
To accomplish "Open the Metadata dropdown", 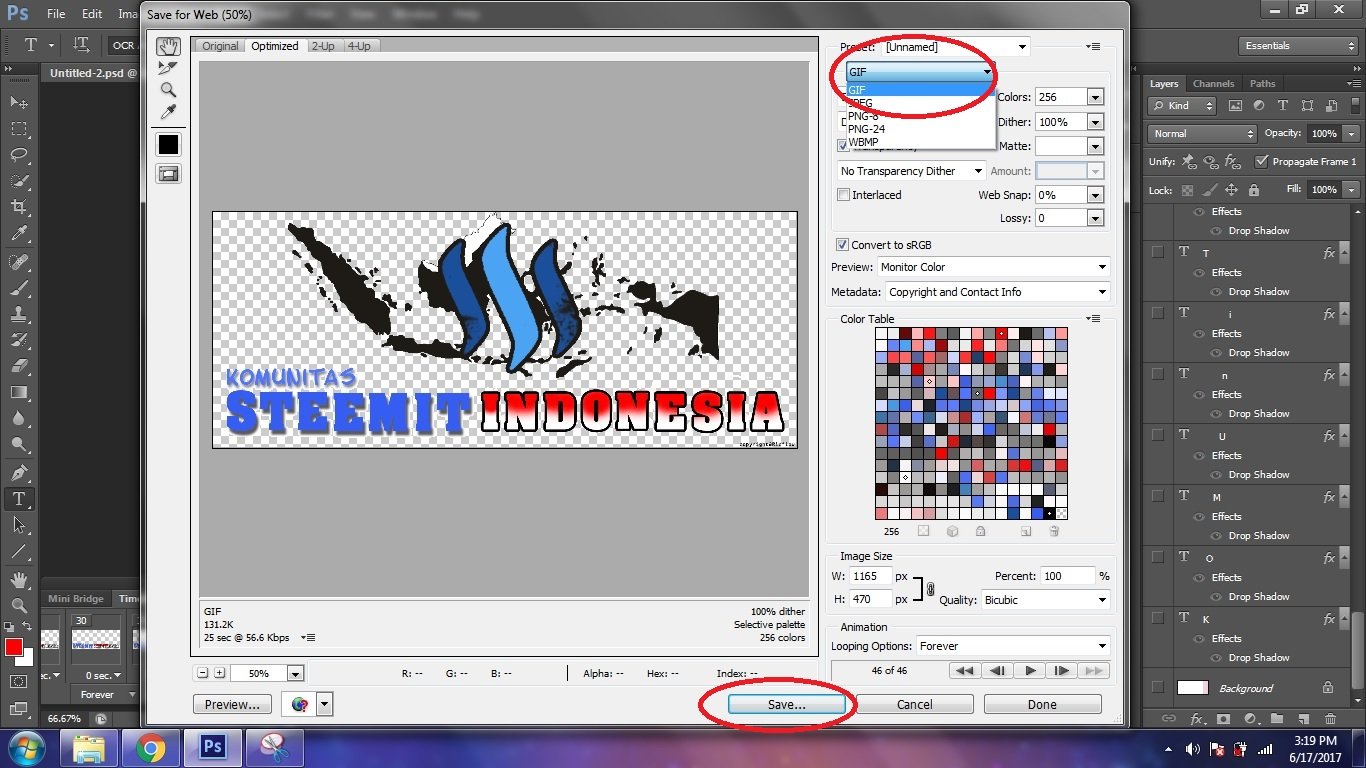I will pyautogui.click(x=998, y=292).
